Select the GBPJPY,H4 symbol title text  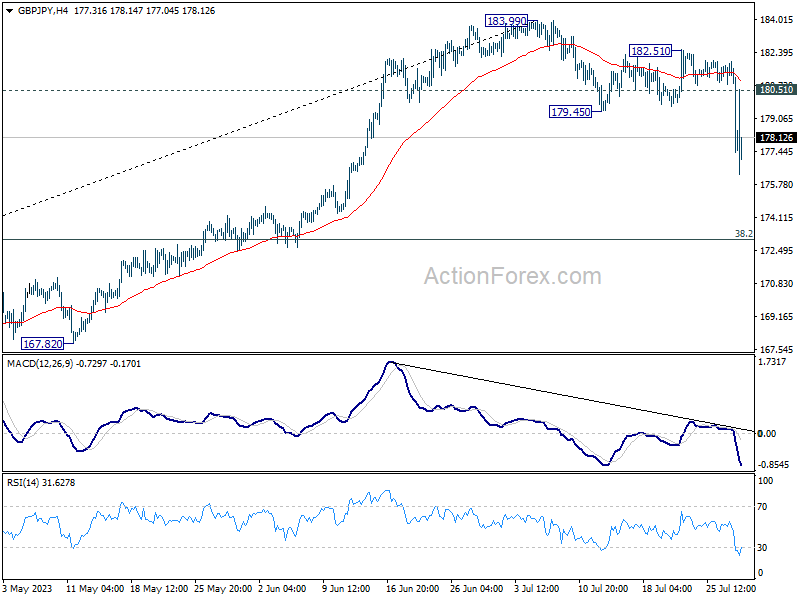coord(43,11)
